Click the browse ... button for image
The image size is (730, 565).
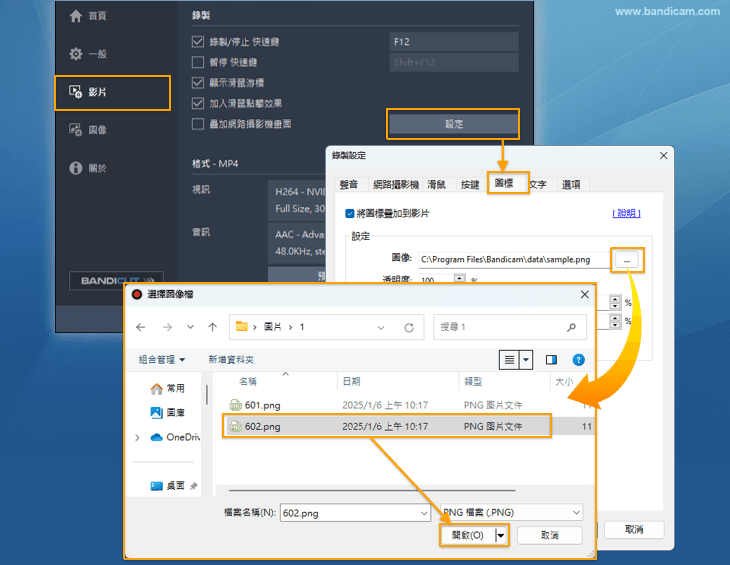click(626, 259)
